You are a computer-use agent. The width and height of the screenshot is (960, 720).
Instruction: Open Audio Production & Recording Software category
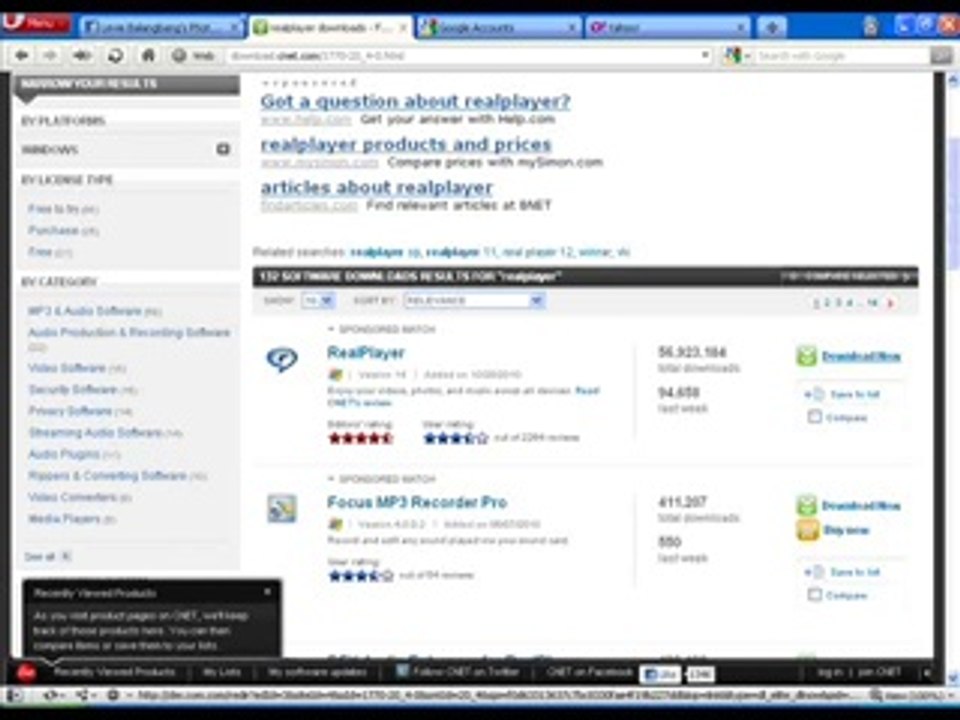129,332
